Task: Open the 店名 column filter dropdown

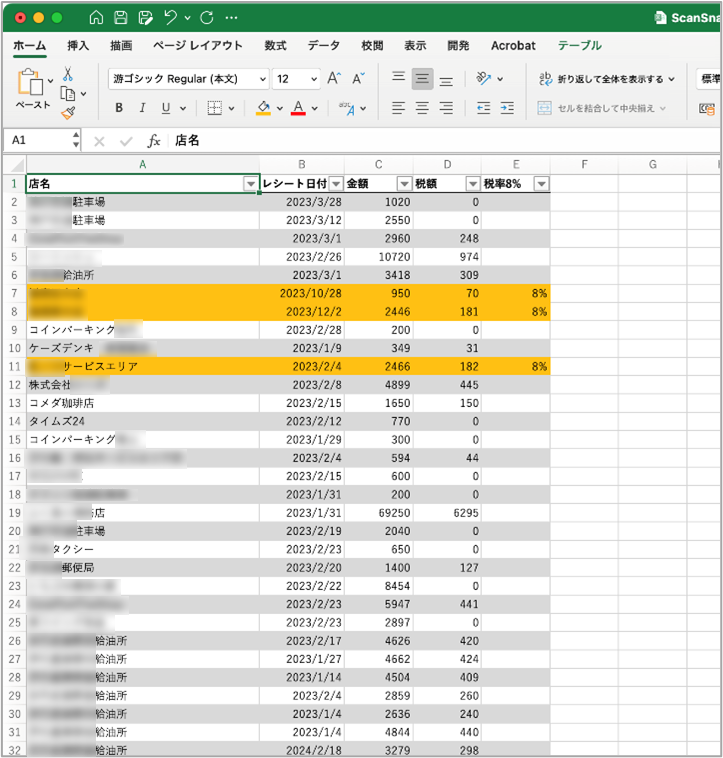Action: pyautogui.click(x=250, y=184)
